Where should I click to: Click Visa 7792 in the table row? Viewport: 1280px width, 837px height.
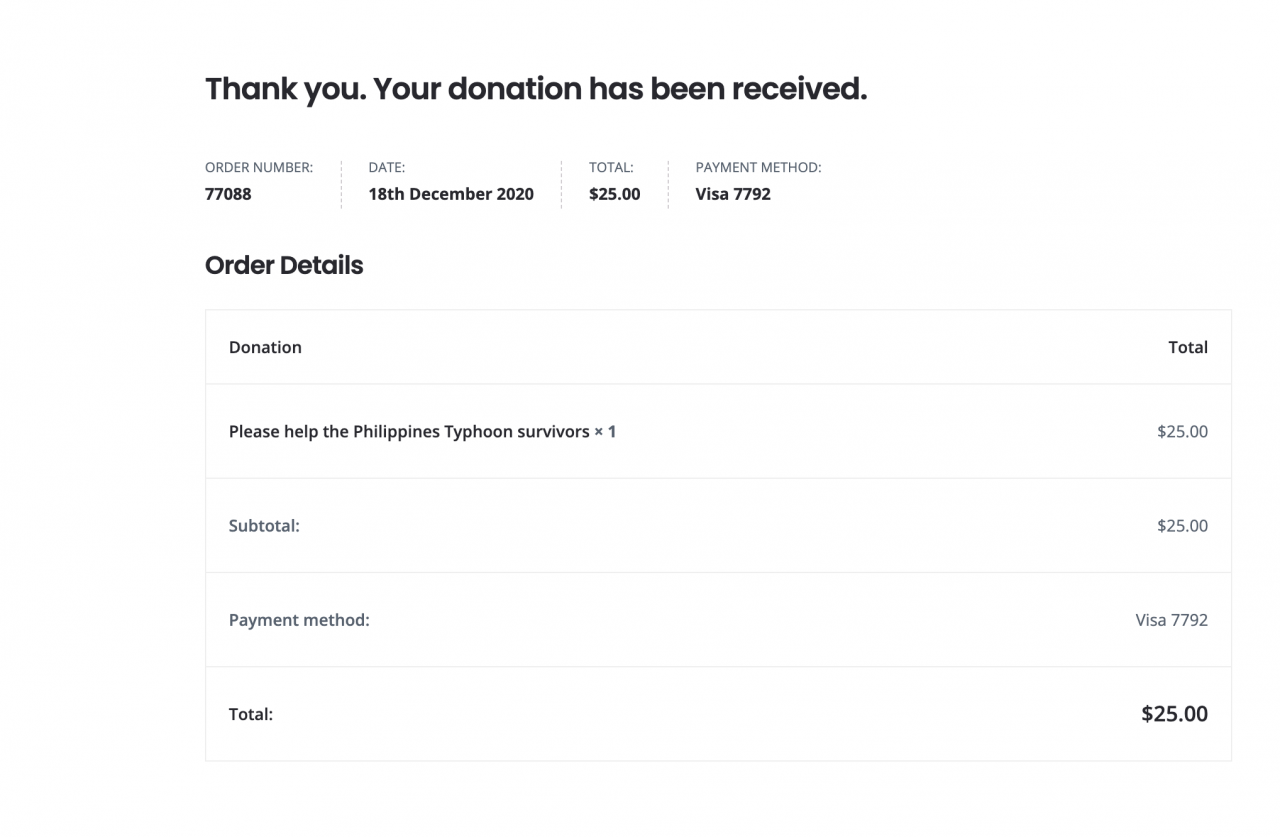coord(1171,620)
